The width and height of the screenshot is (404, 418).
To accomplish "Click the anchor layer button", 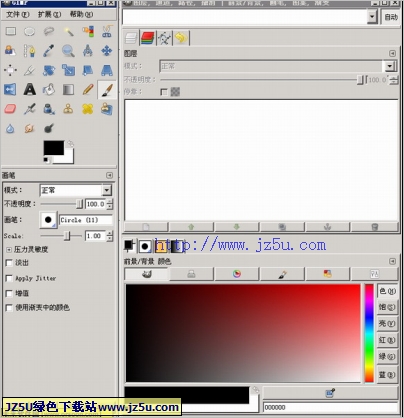I will 327,227.
